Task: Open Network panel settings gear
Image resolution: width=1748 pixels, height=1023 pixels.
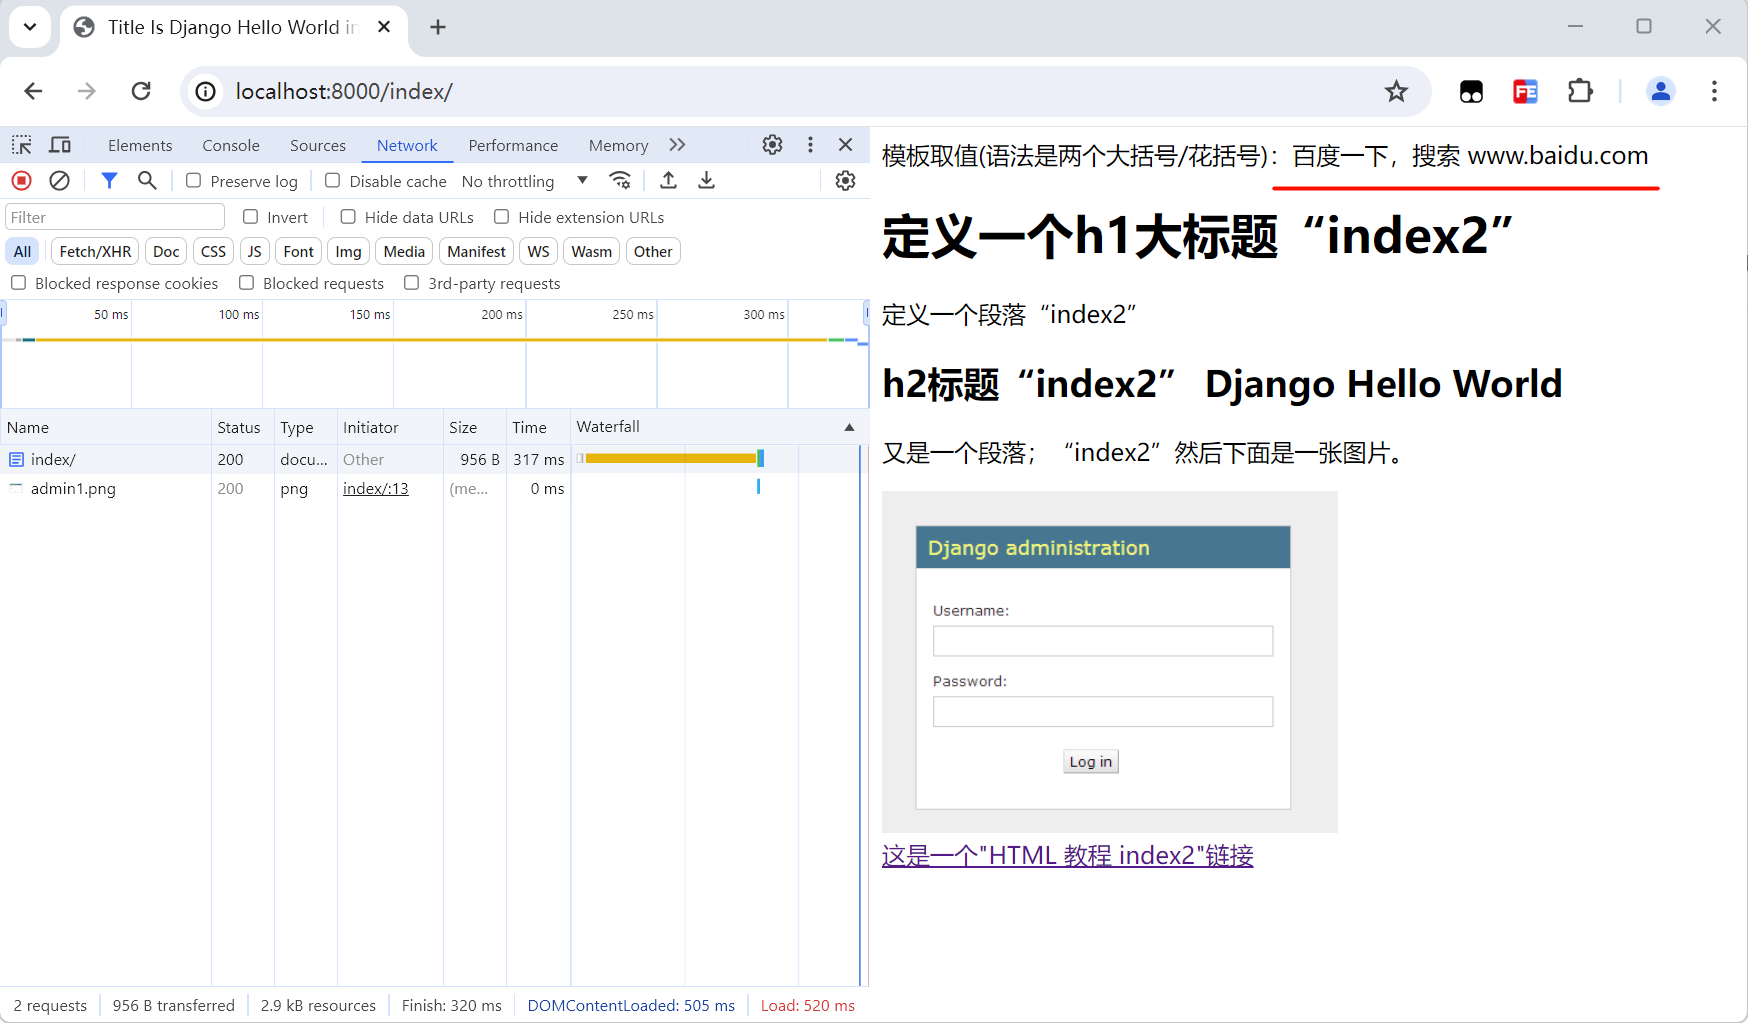Action: click(x=846, y=181)
